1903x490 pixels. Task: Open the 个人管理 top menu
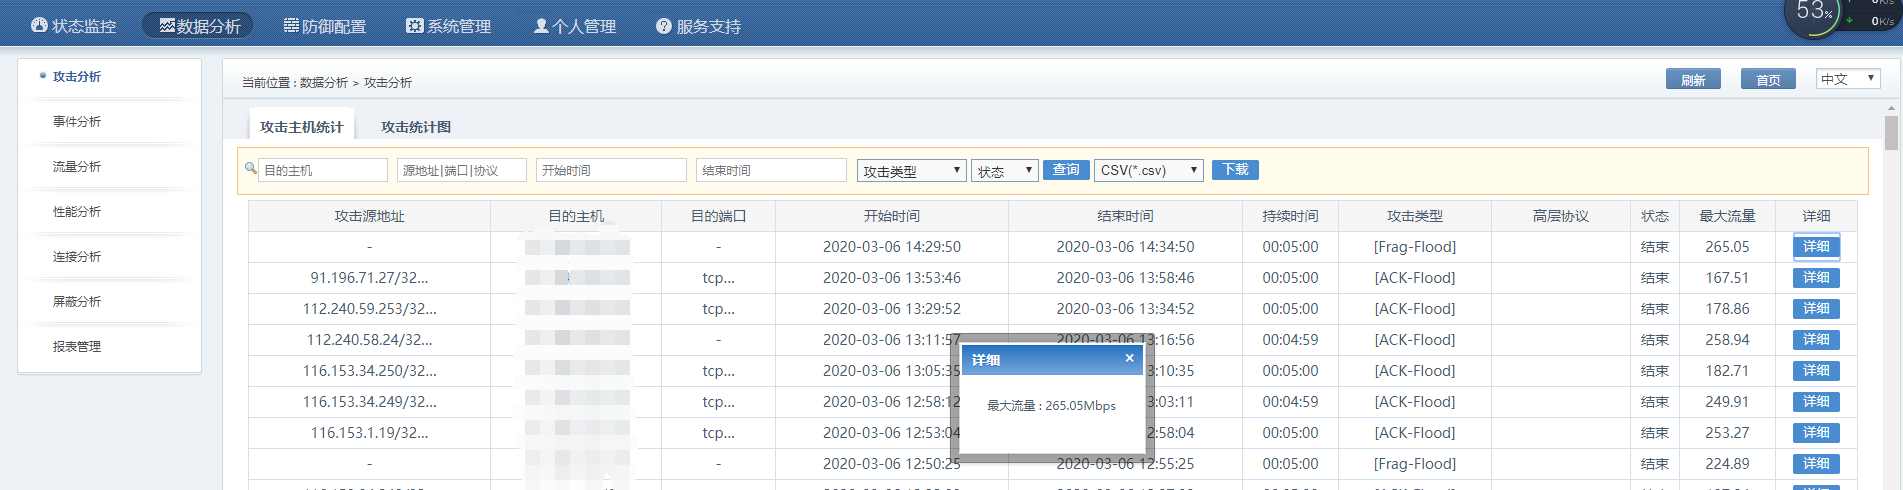click(575, 26)
